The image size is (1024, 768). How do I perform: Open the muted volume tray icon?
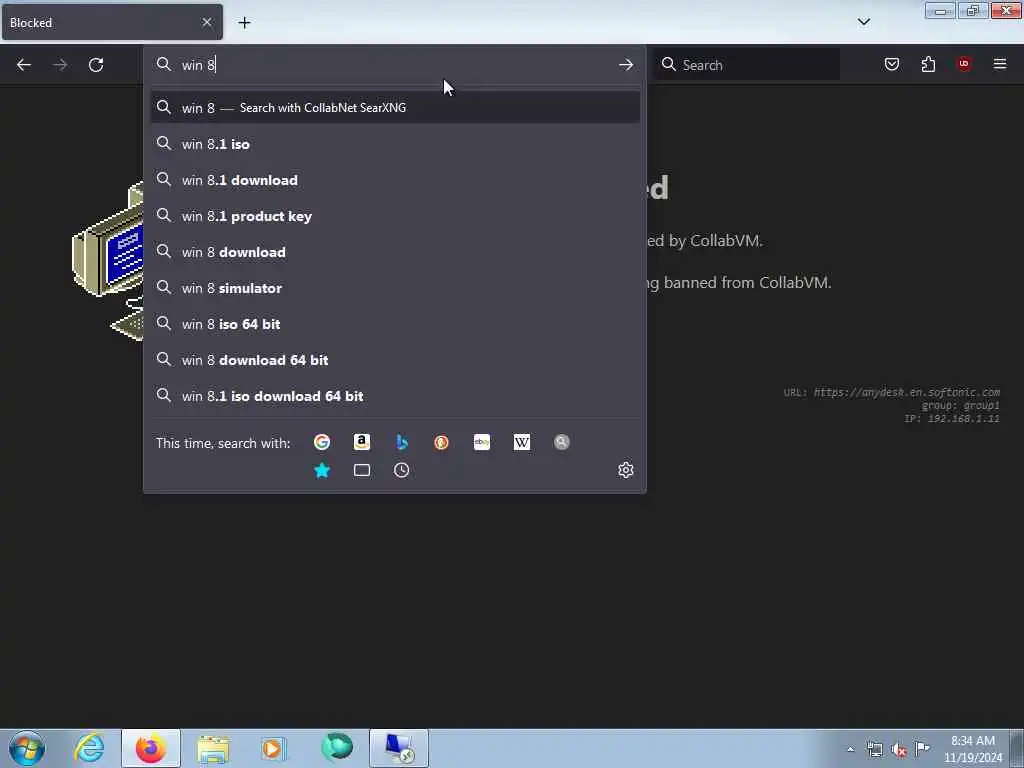click(x=899, y=750)
